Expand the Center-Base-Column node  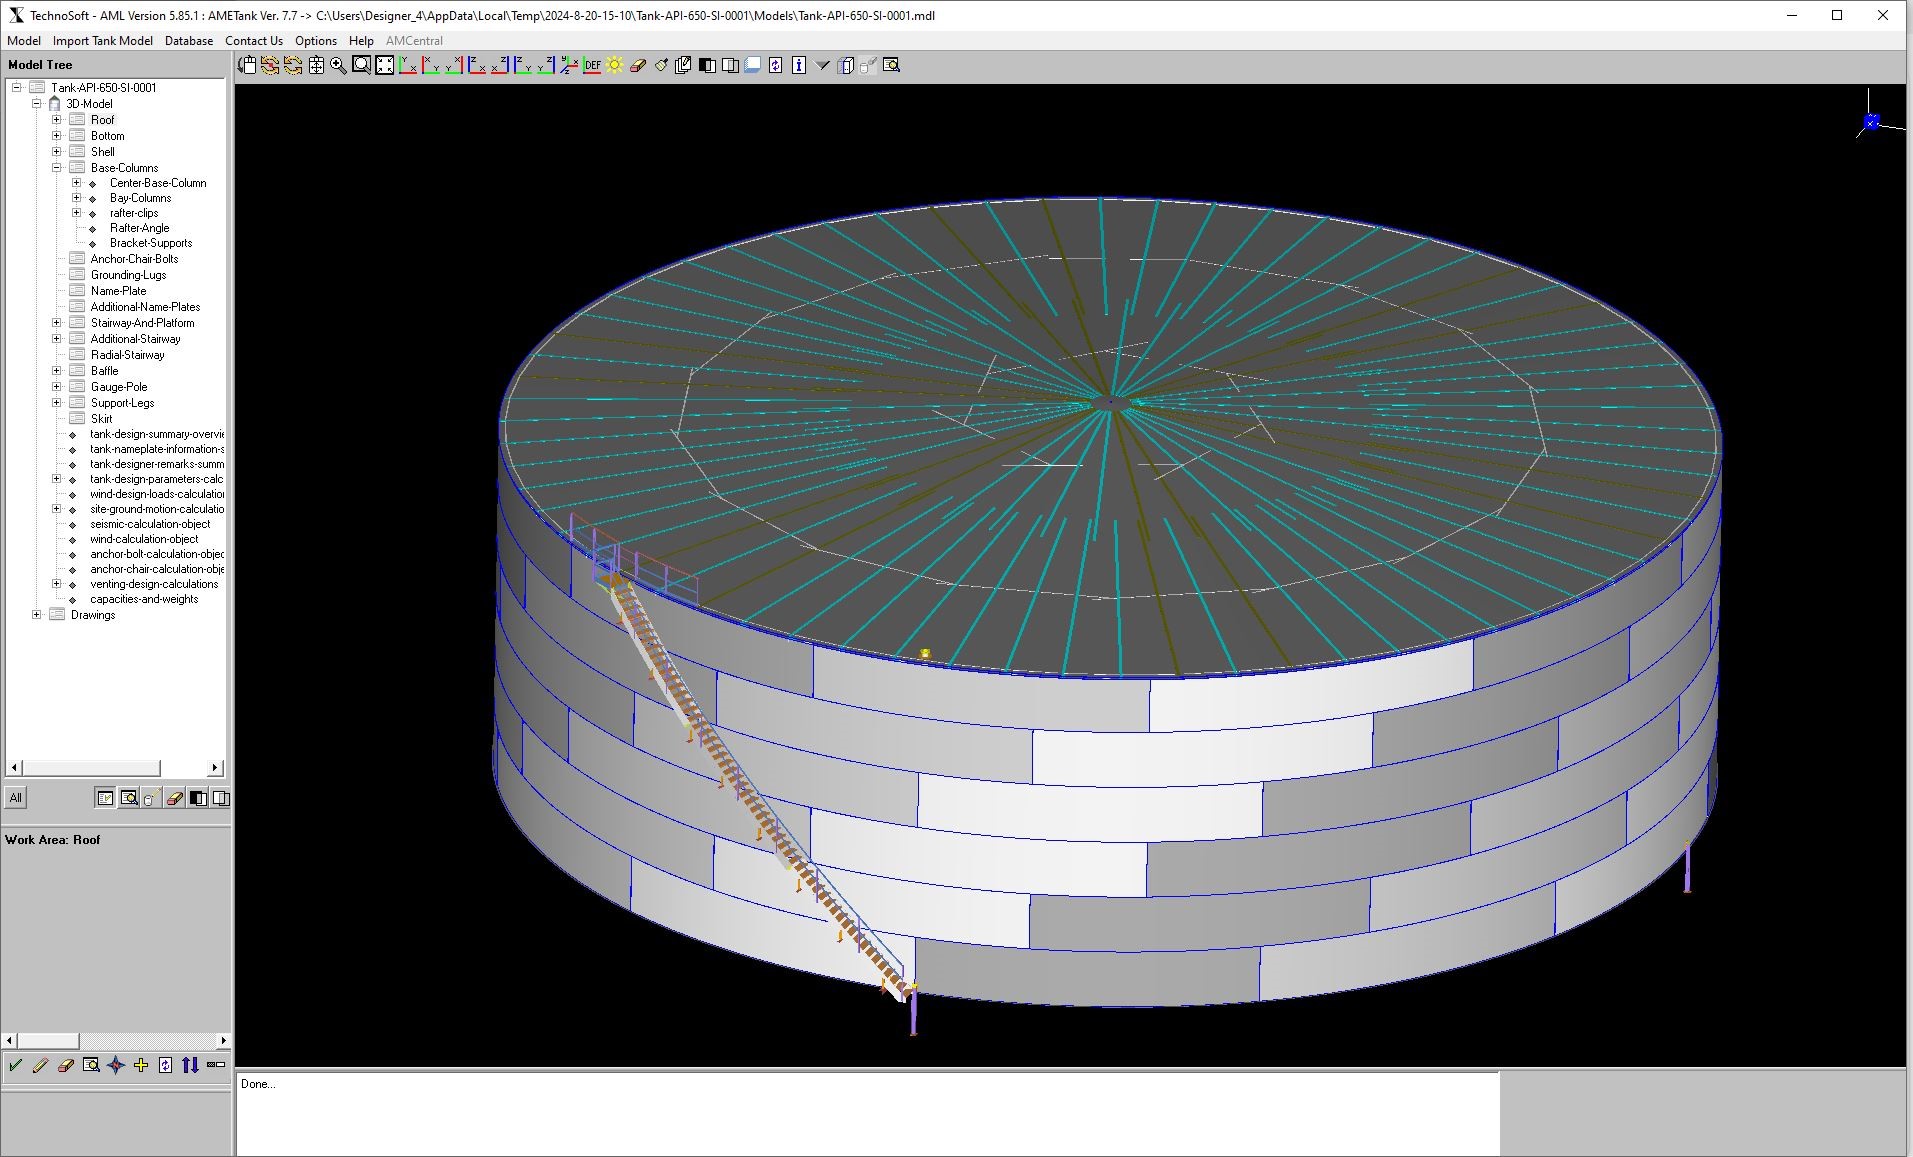(x=76, y=182)
